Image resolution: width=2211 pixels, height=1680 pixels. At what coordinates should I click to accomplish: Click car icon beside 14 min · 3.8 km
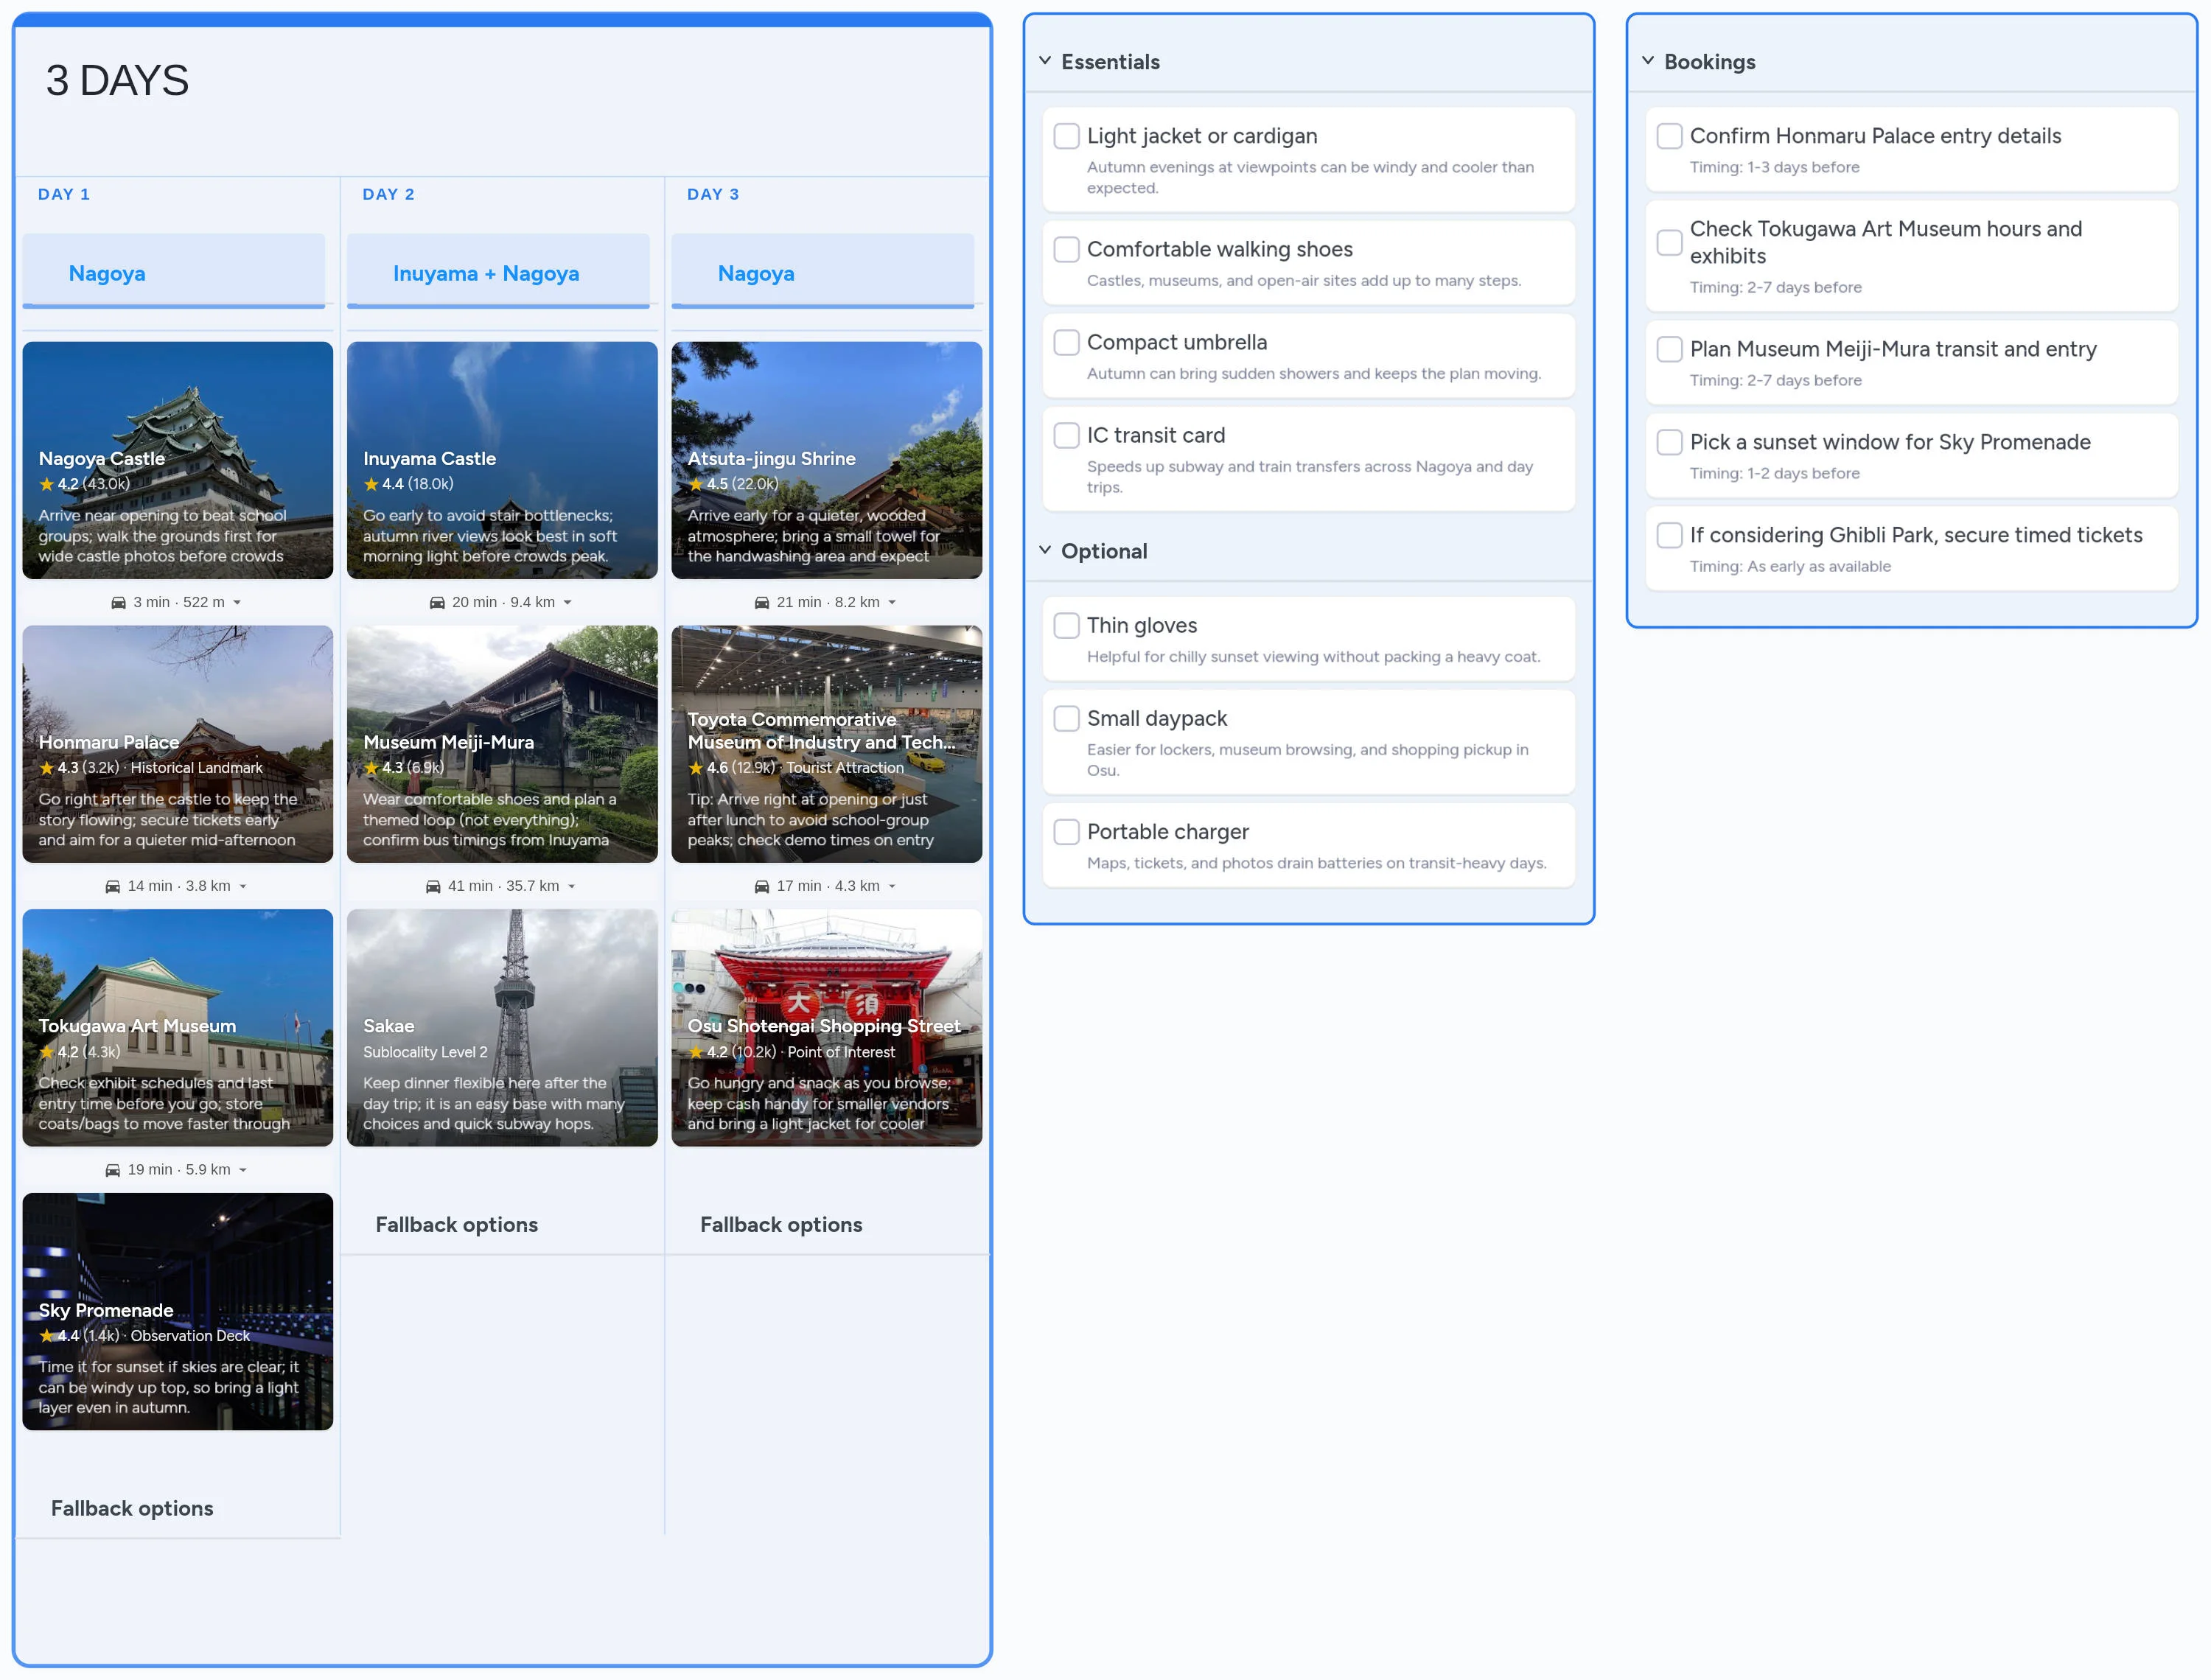tap(113, 886)
